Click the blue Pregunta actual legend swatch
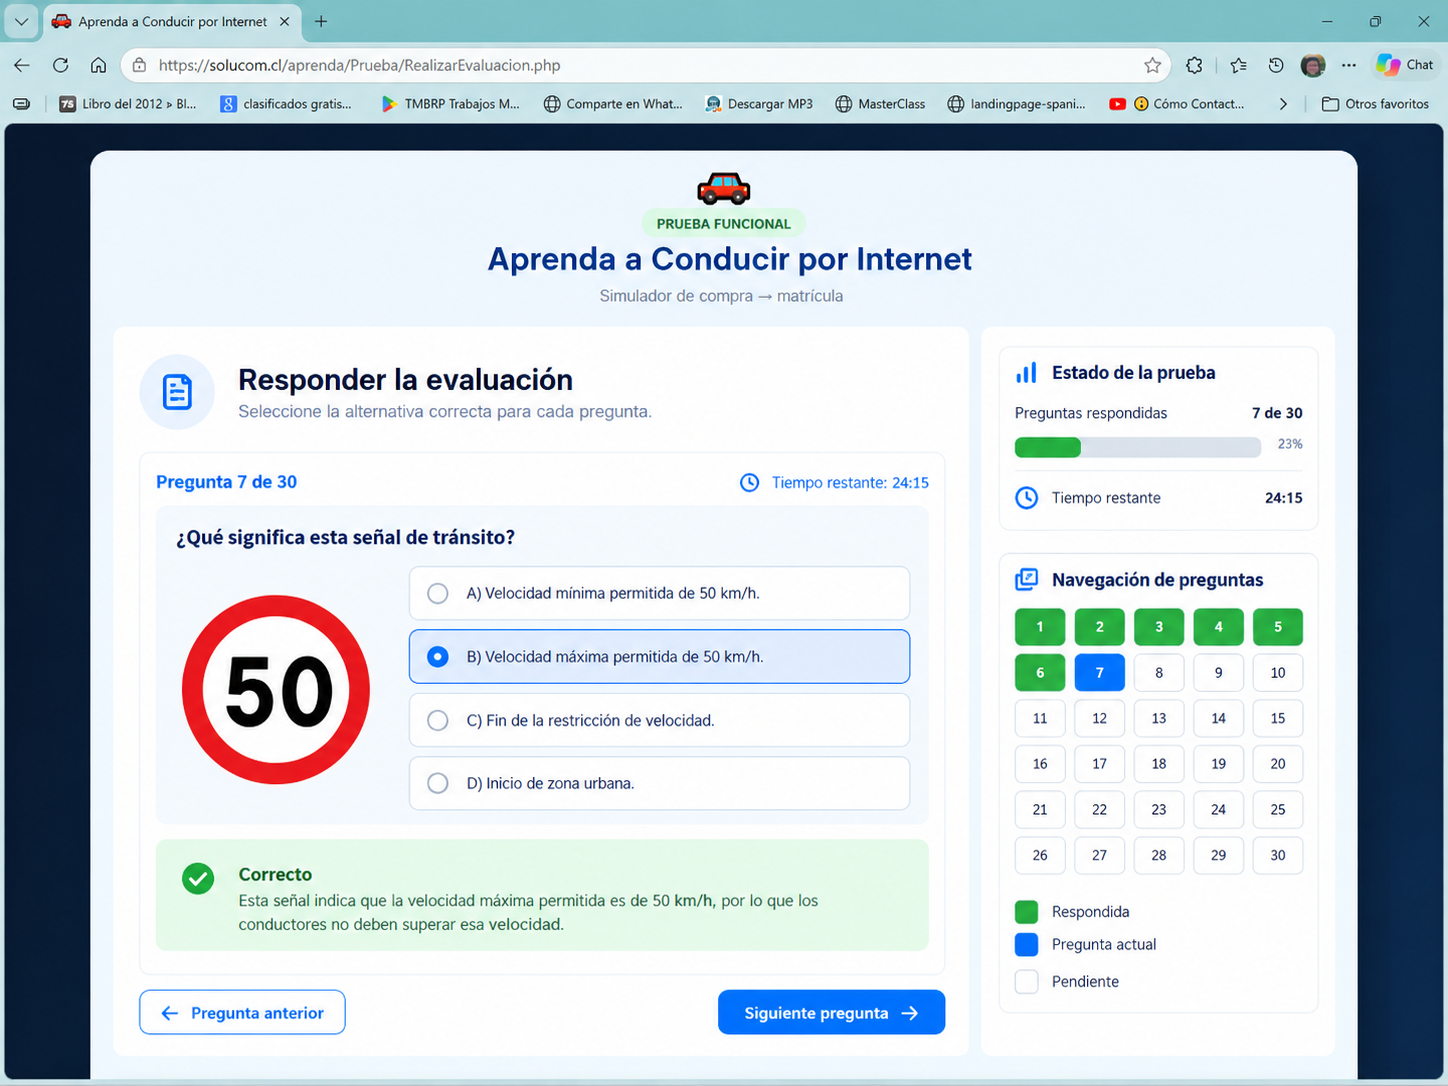 1026,945
